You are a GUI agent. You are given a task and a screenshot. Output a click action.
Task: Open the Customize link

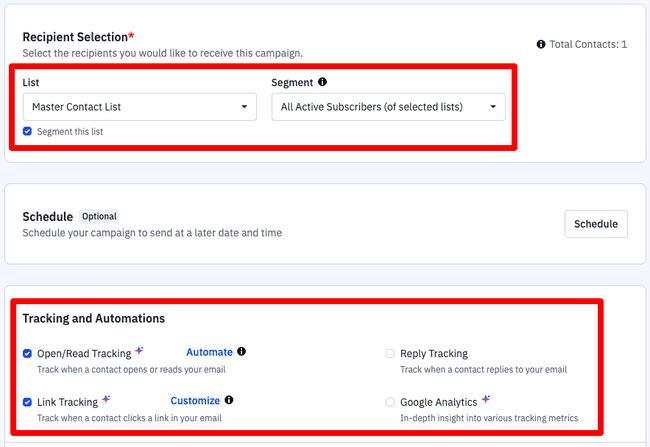195,401
